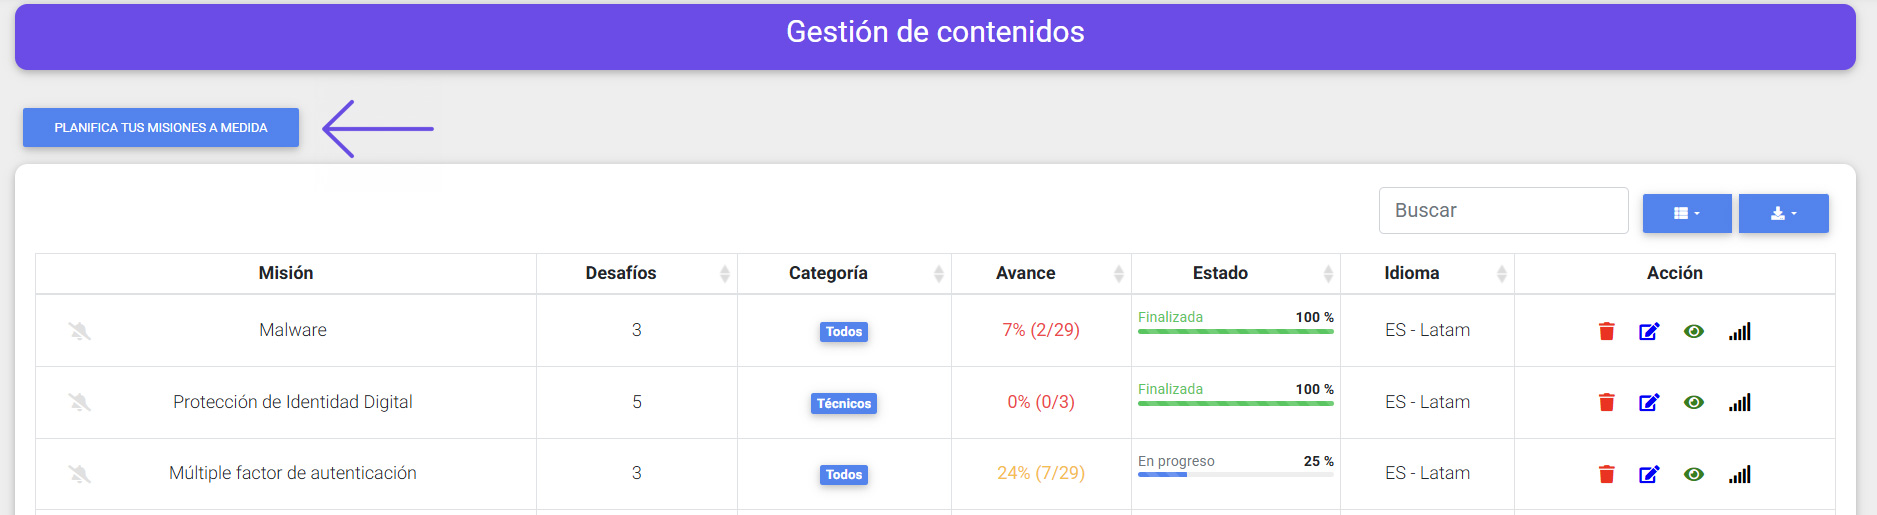
Task: Edit Múltiple factor de autenticación mission
Action: click(1649, 474)
